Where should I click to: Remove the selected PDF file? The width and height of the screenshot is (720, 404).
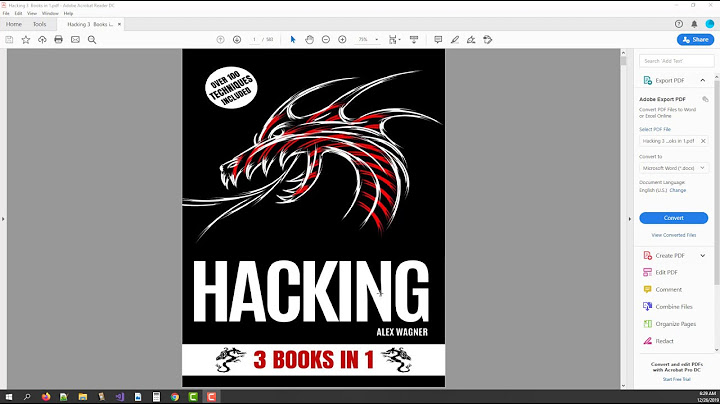click(703, 141)
